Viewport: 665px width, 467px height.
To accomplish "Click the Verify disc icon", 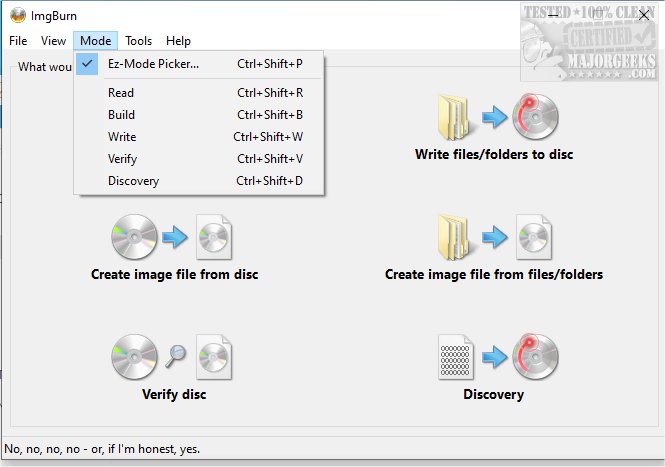I will (175, 358).
